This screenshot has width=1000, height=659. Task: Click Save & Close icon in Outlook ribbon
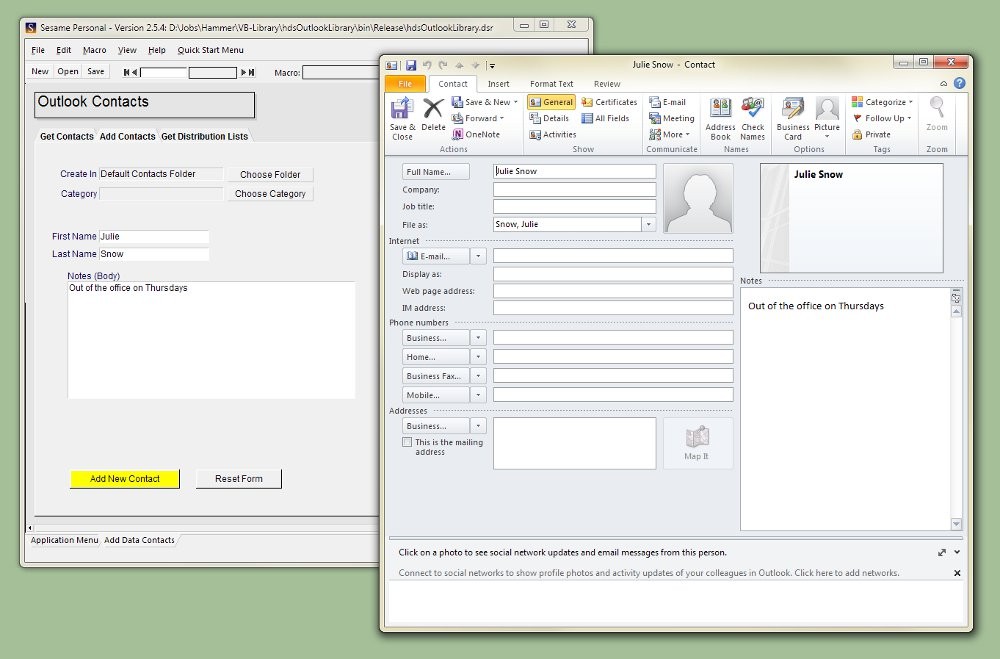tap(402, 118)
